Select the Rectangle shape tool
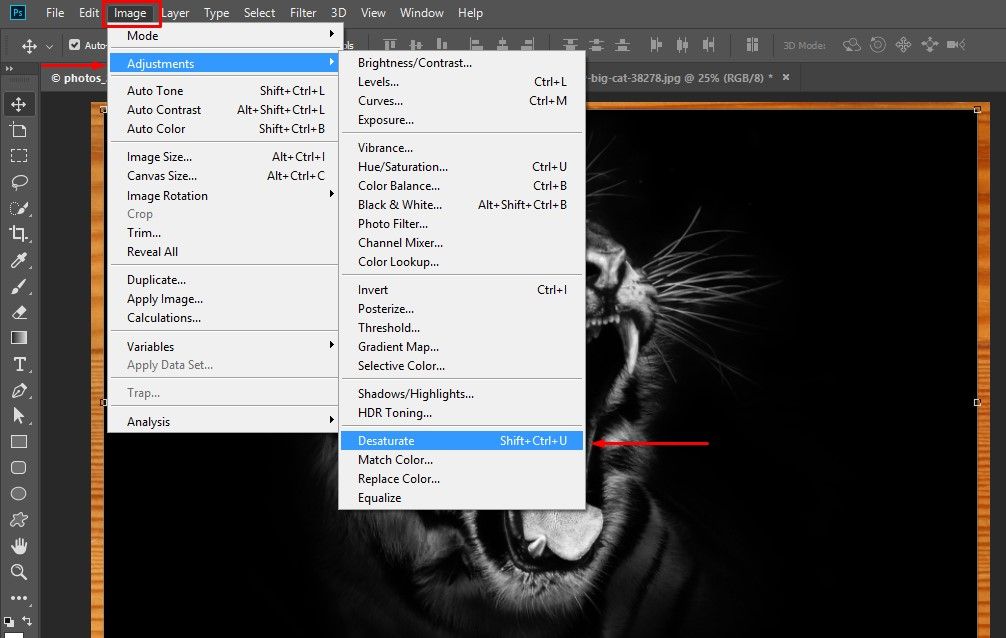This screenshot has height=638, width=1006. [19, 442]
